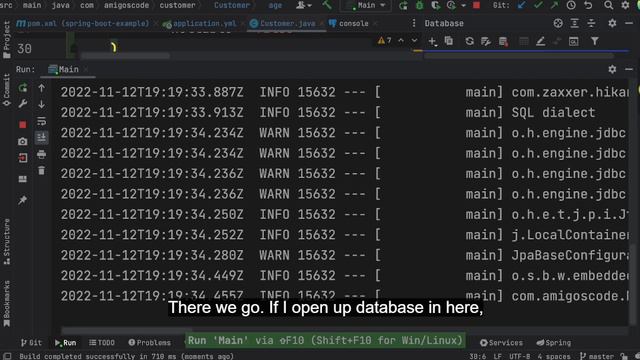
Task: Open the code-with-me user dropdown
Action: 304,5
